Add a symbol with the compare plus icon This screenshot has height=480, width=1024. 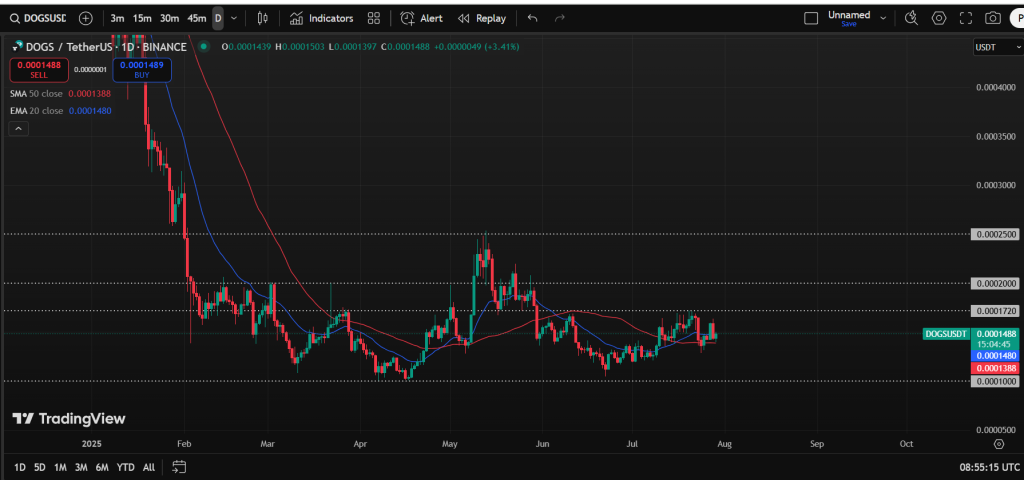tap(86, 18)
